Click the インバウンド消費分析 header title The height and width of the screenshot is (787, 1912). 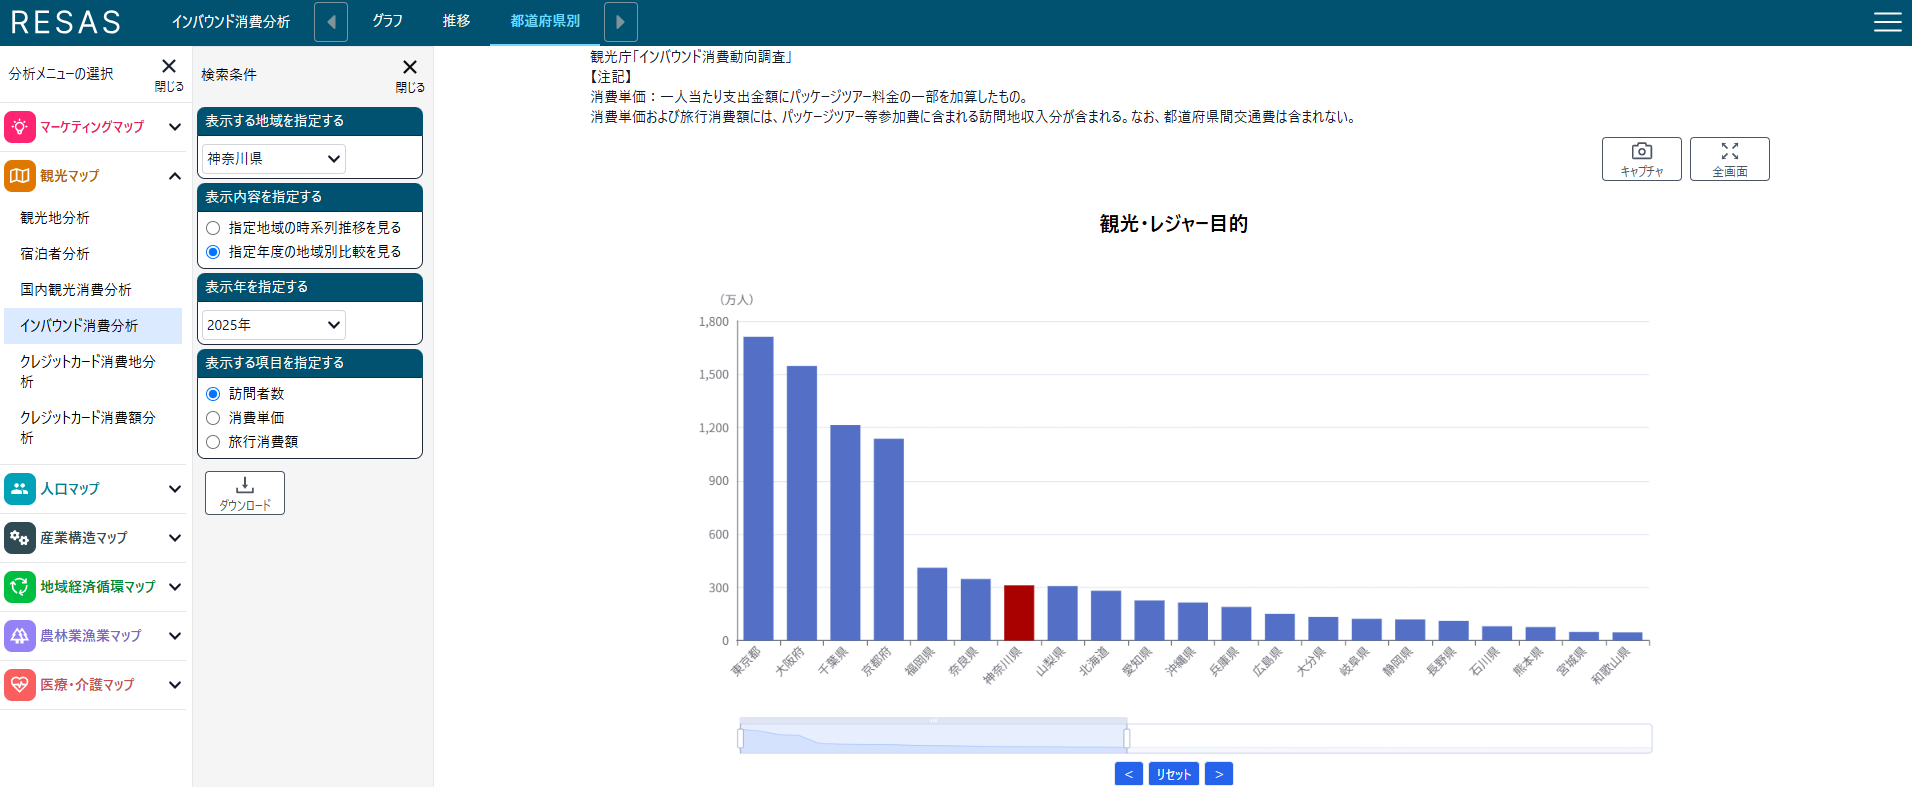[231, 22]
